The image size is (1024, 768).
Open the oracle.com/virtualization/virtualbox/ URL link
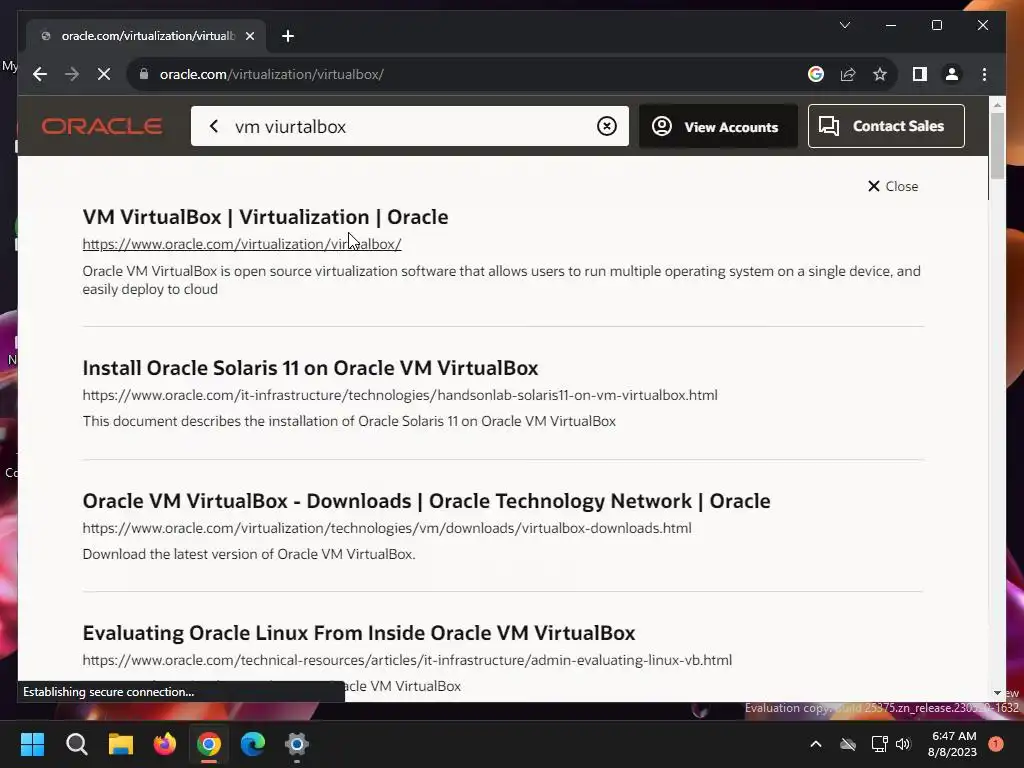242,244
